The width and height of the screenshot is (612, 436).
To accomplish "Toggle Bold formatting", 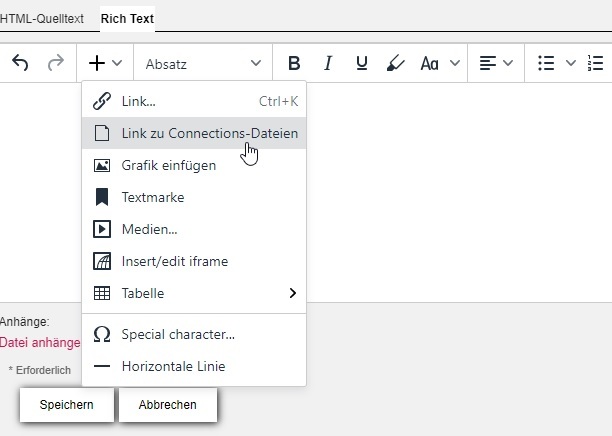I will [294, 63].
